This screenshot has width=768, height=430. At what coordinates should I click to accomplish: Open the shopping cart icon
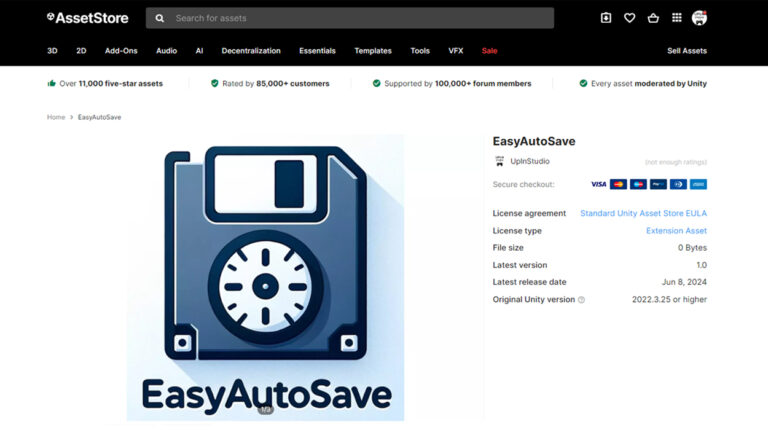(653, 18)
